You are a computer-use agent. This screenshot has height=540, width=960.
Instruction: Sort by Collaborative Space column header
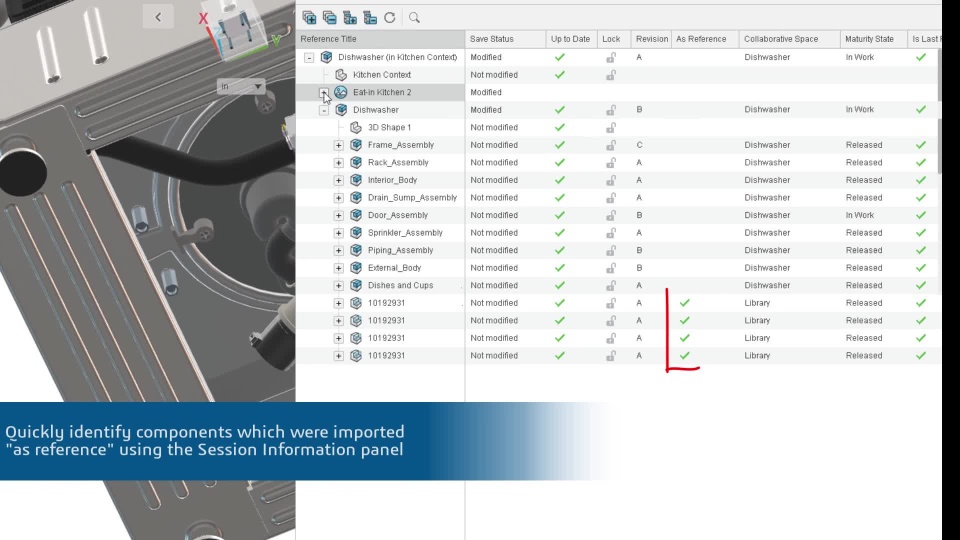(x=790, y=39)
